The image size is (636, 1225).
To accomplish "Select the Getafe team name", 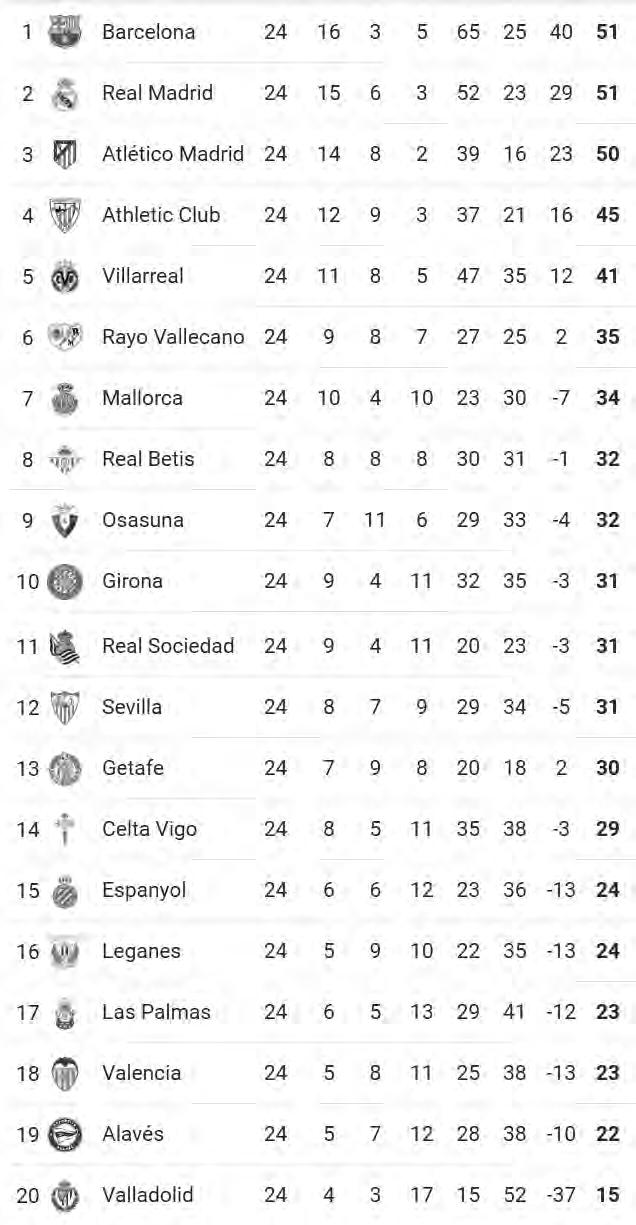I will [x=133, y=768].
